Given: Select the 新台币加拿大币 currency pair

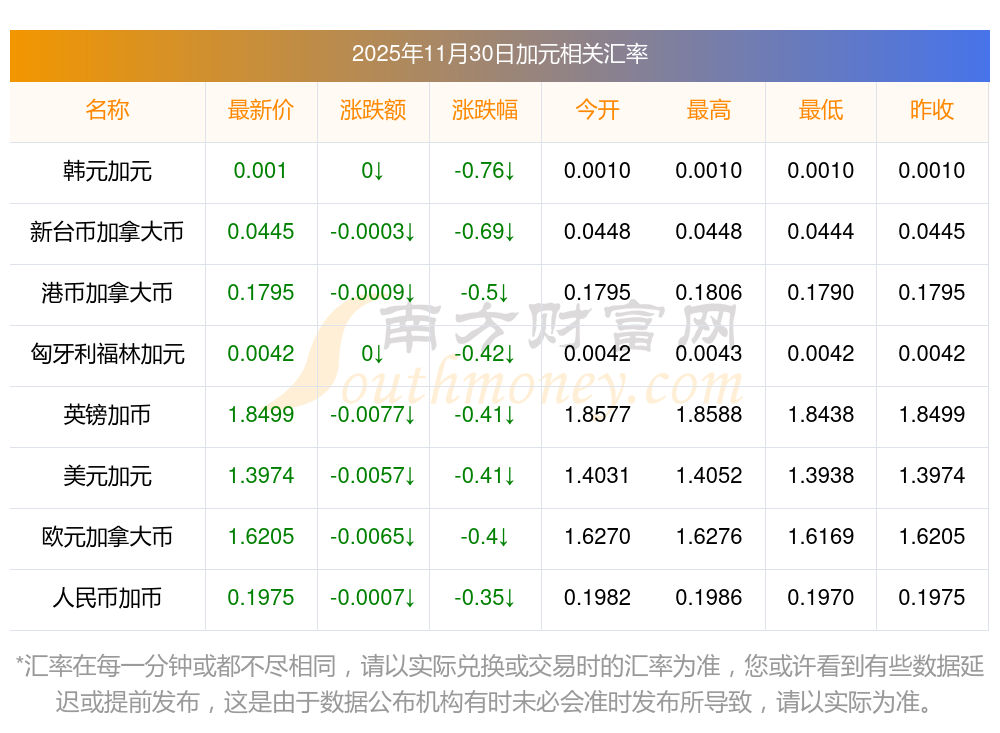Looking at the screenshot, I should [107, 232].
